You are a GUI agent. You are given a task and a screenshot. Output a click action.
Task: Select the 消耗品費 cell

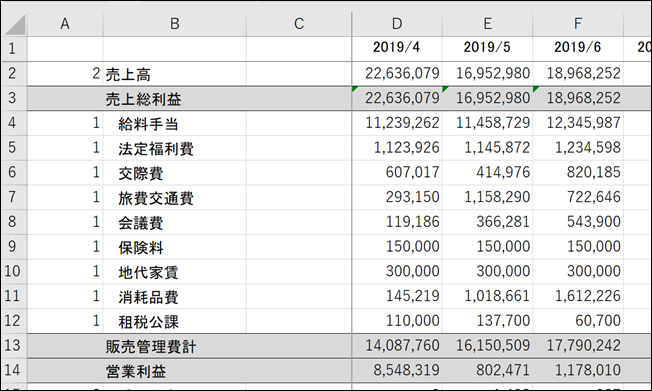point(174,296)
